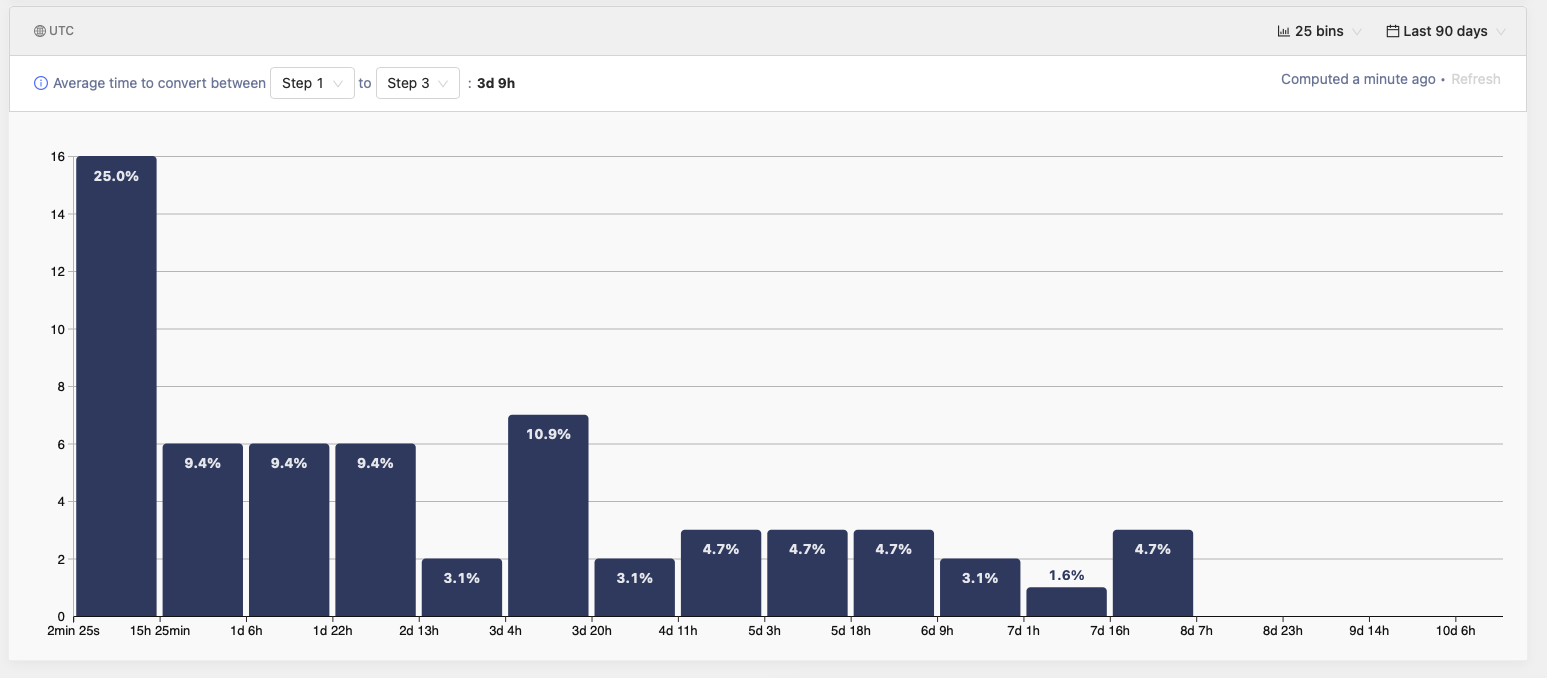This screenshot has width=1547, height=678.
Task: Open the UTC timezone globe icon
Action: pyautogui.click(x=38, y=30)
